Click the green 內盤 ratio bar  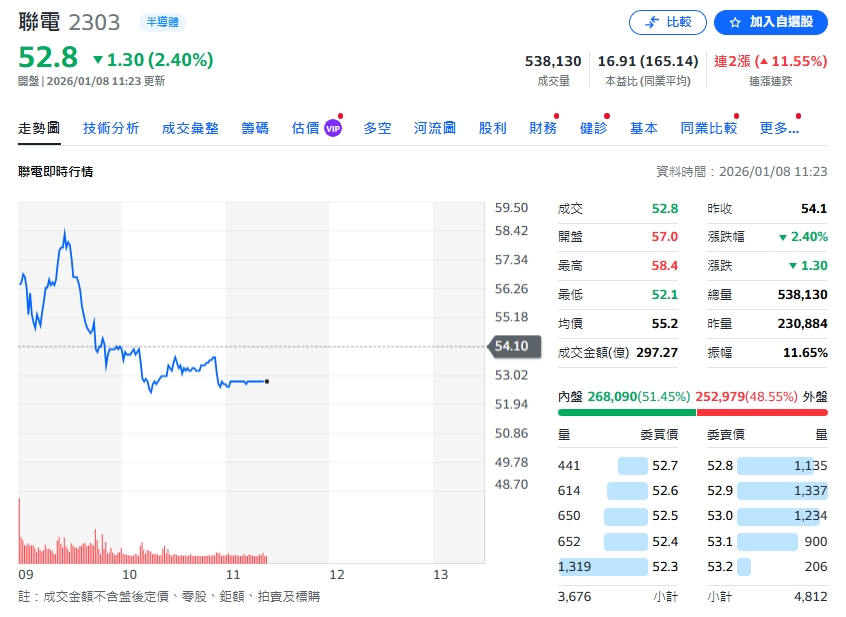pyautogui.click(x=626, y=412)
